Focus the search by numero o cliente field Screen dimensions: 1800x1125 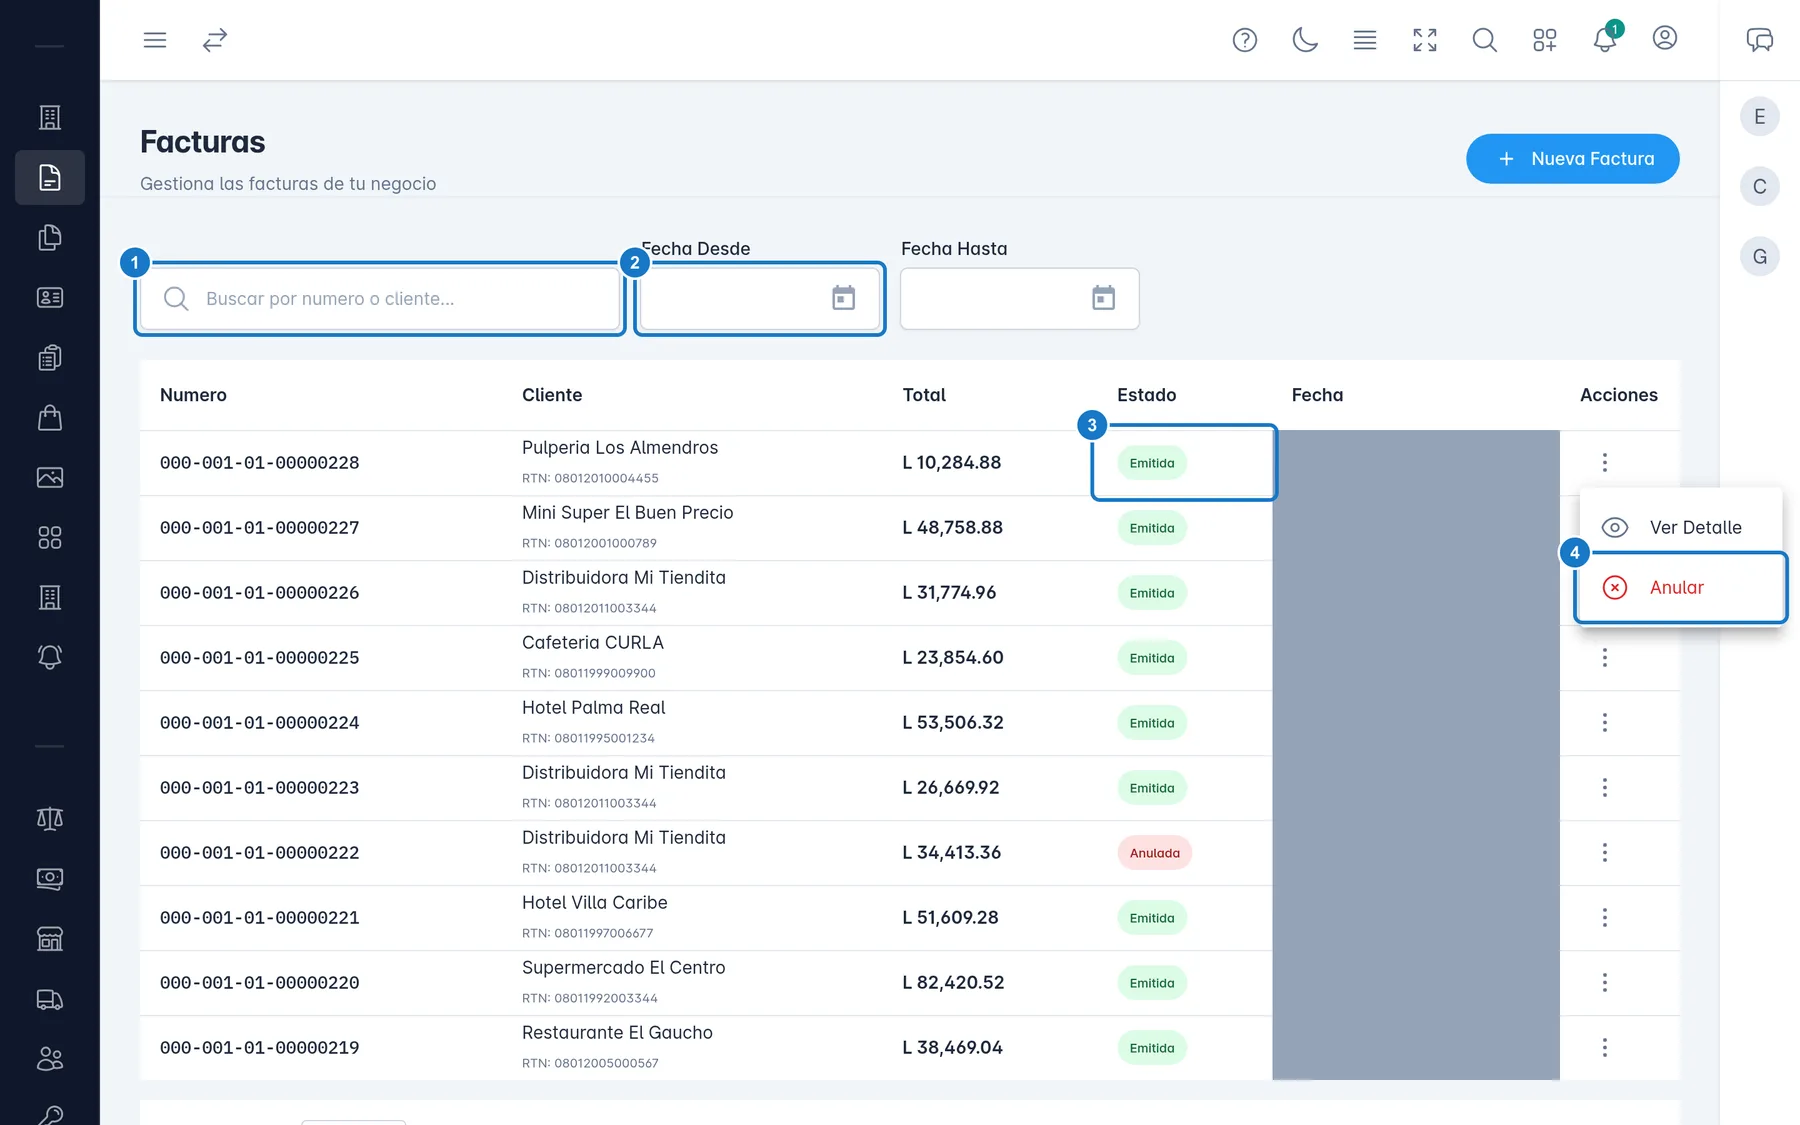tap(380, 298)
